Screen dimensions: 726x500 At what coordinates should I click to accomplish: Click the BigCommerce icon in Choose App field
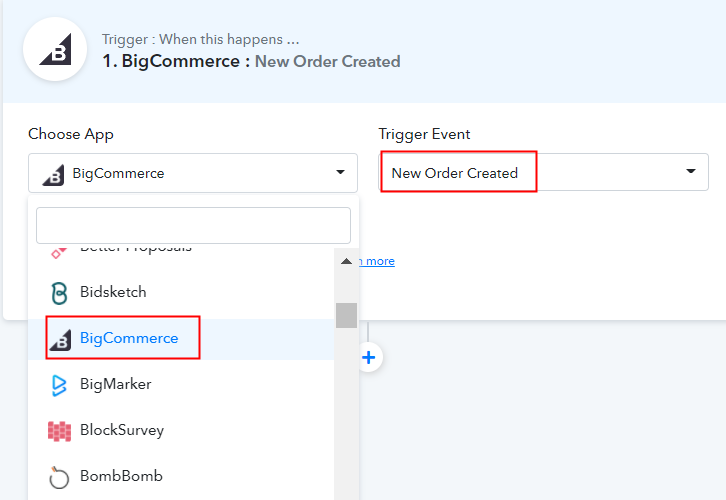tap(53, 175)
